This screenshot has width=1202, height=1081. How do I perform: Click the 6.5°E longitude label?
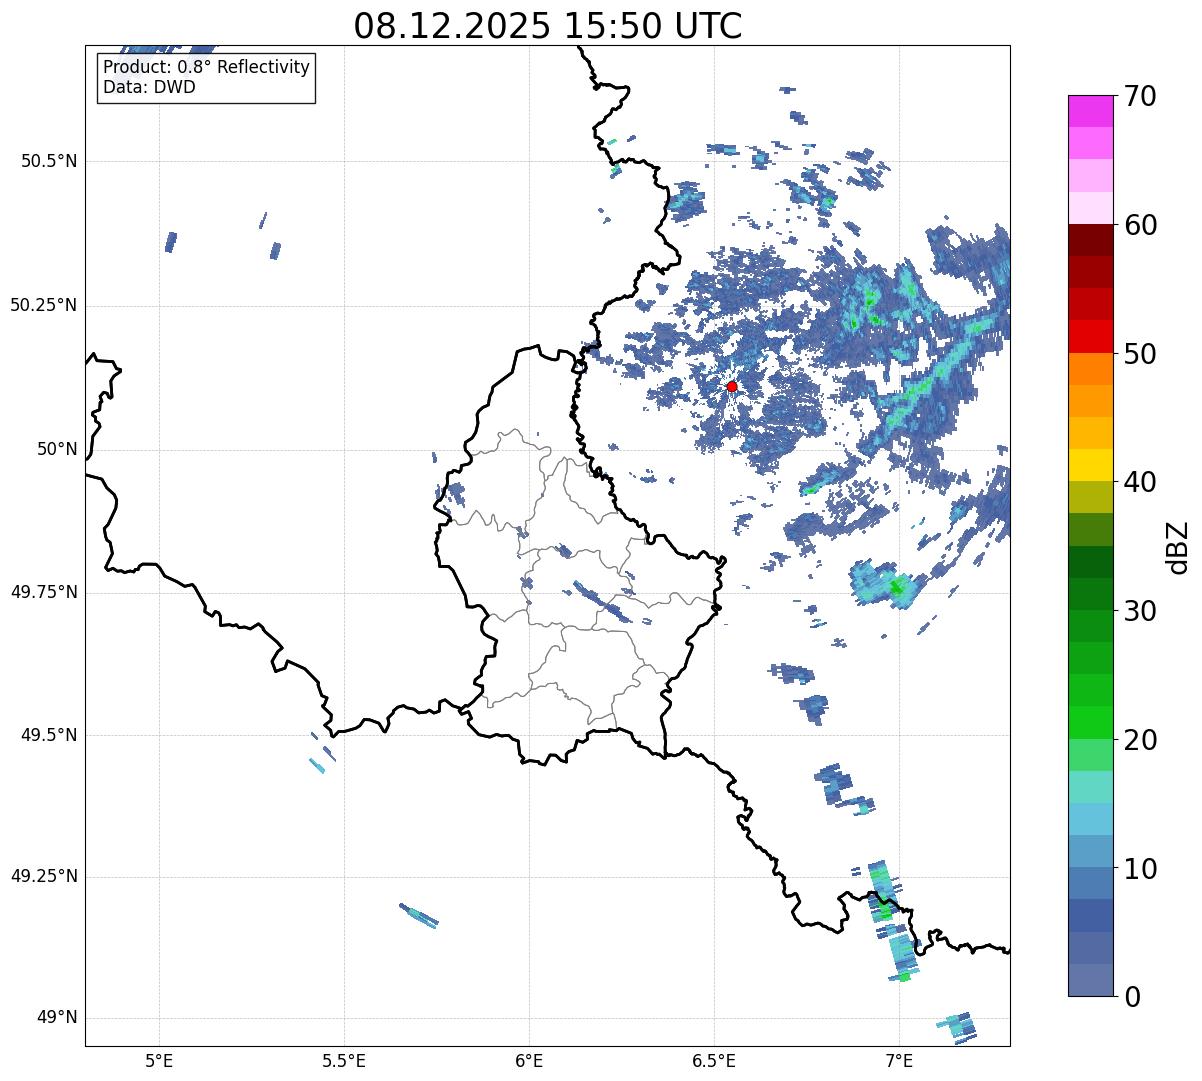click(714, 1060)
